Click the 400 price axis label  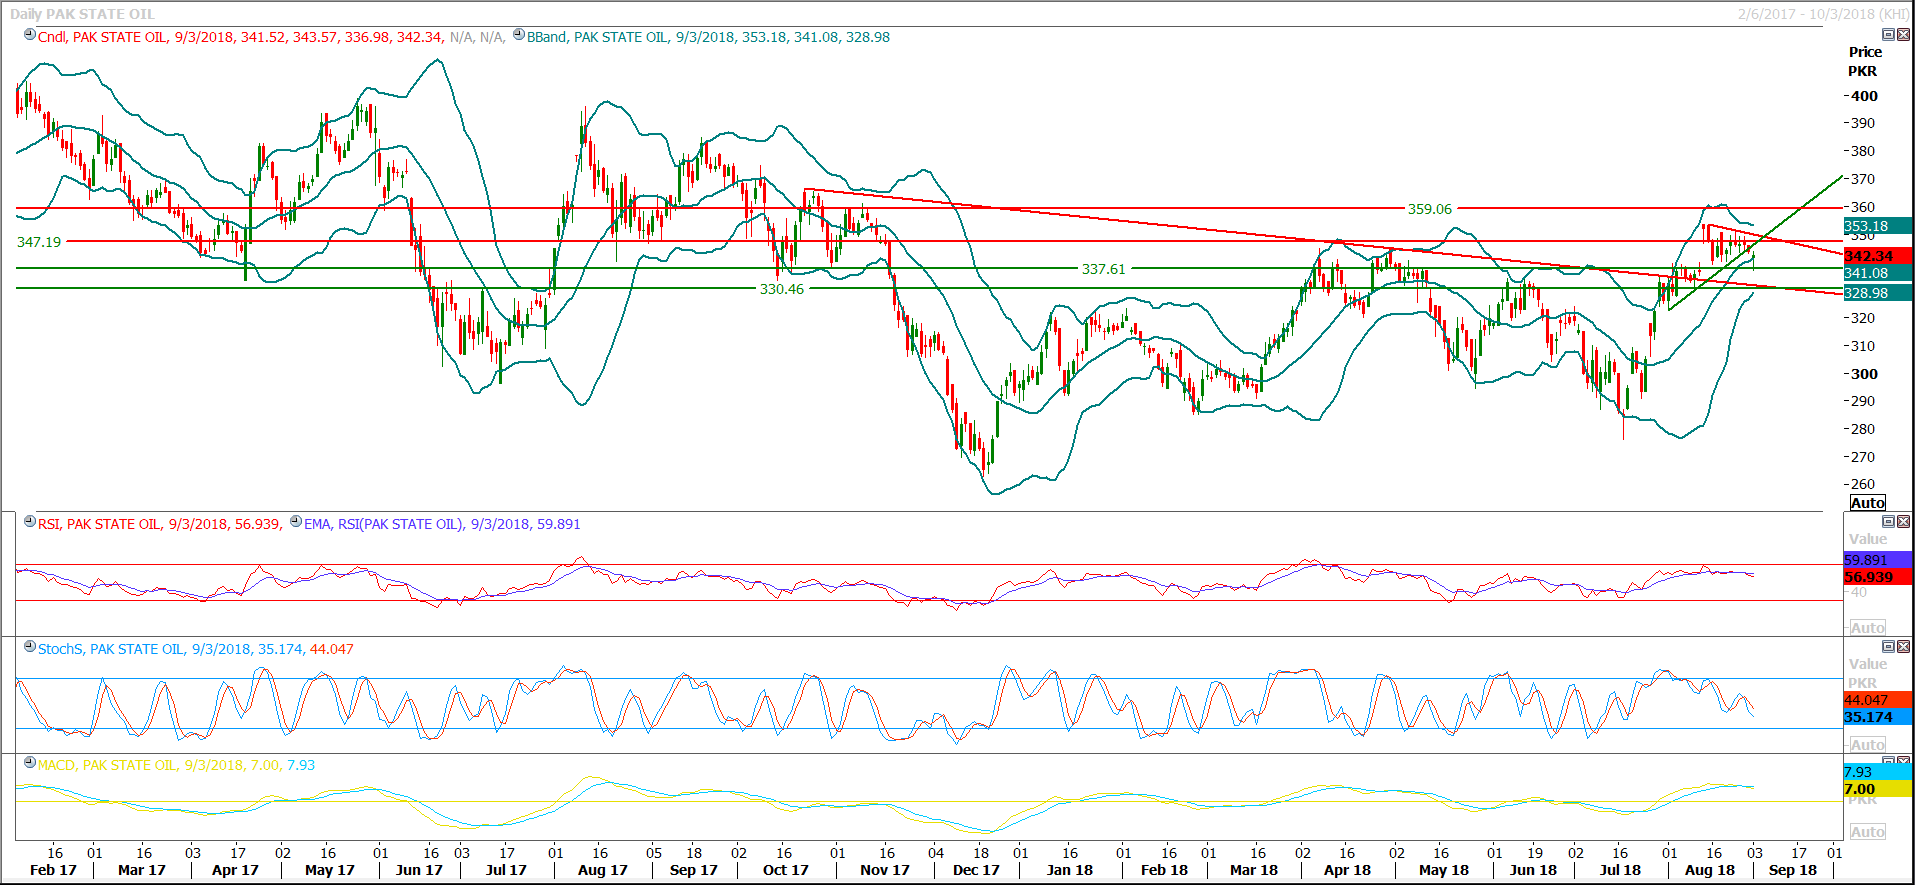click(x=1864, y=96)
